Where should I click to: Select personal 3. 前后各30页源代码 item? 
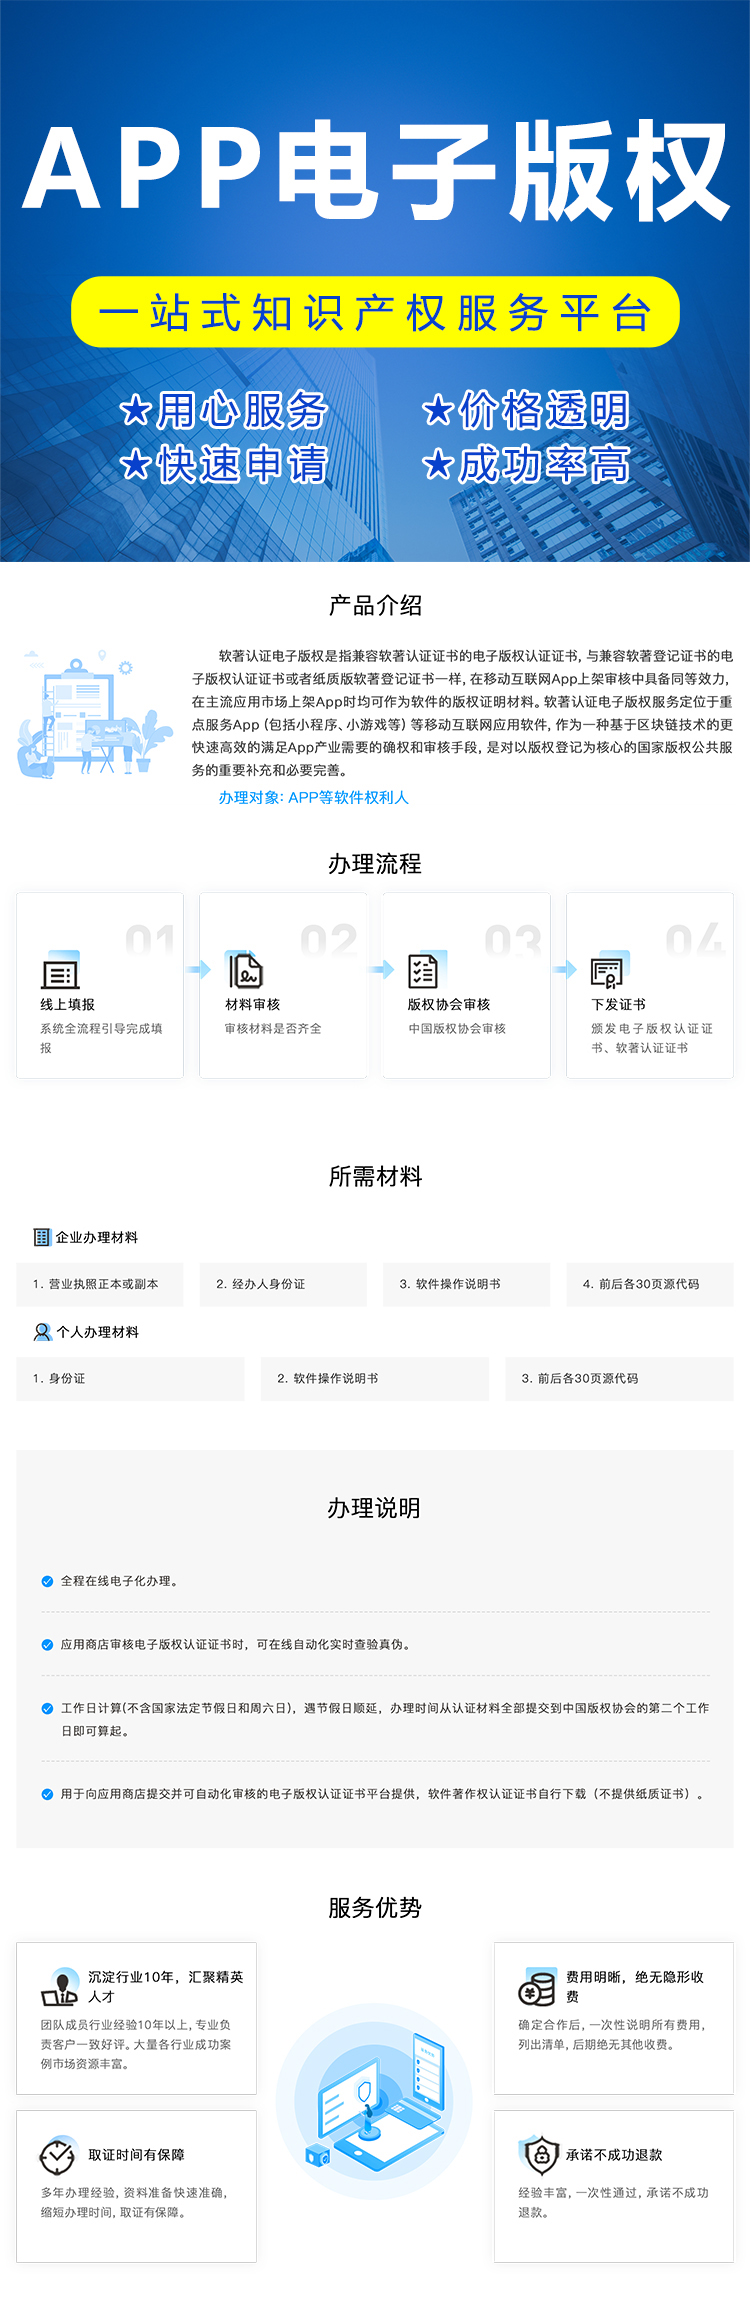point(620,1378)
